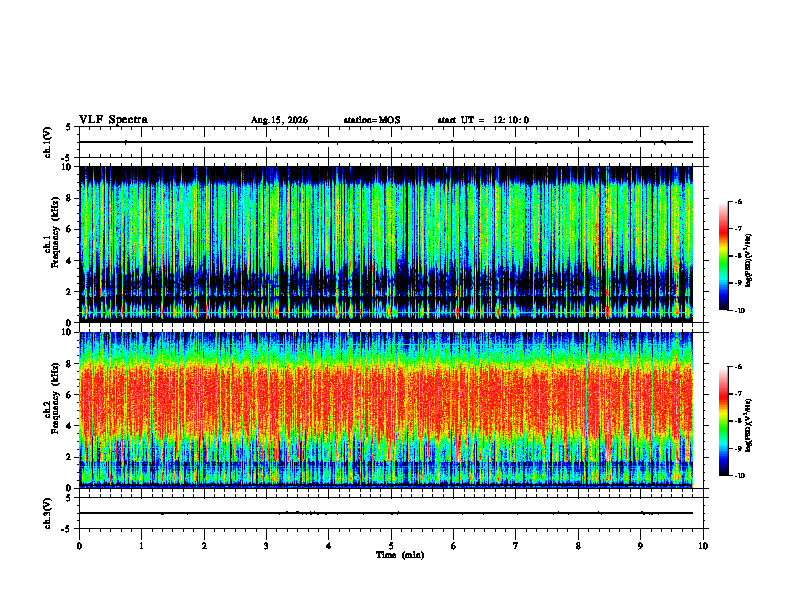792x612 pixels.
Task: Click the ch.1 frequency tick label "8"
Action: click(69, 198)
